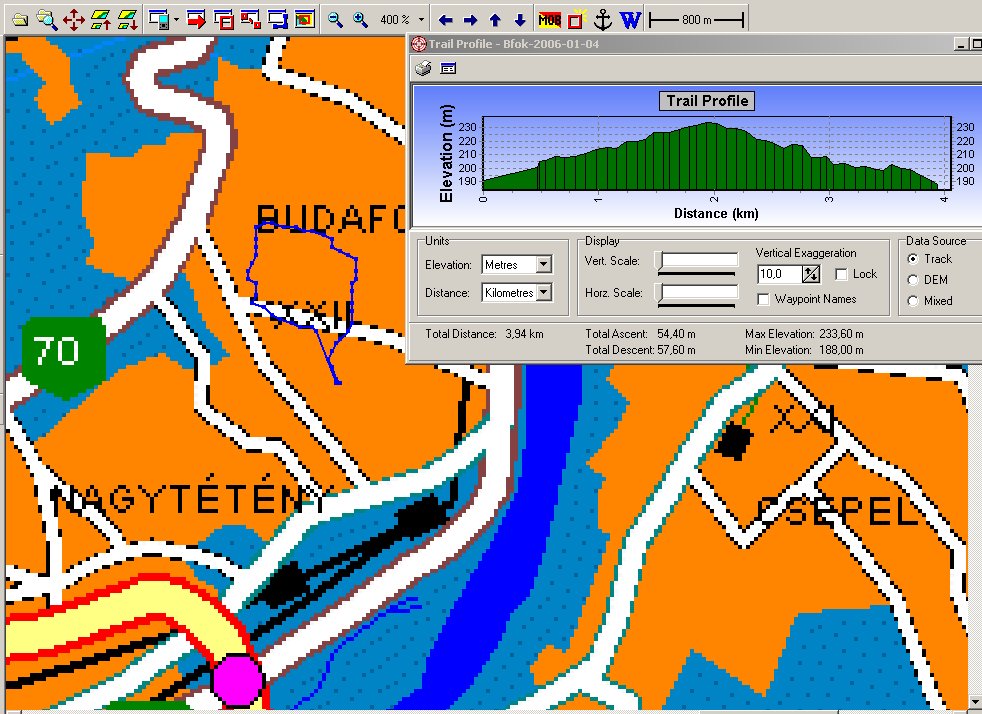The height and width of the screenshot is (714, 982).
Task: Open the Distance units dropdown
Action: pyautogui.click(x=544, y=292)
